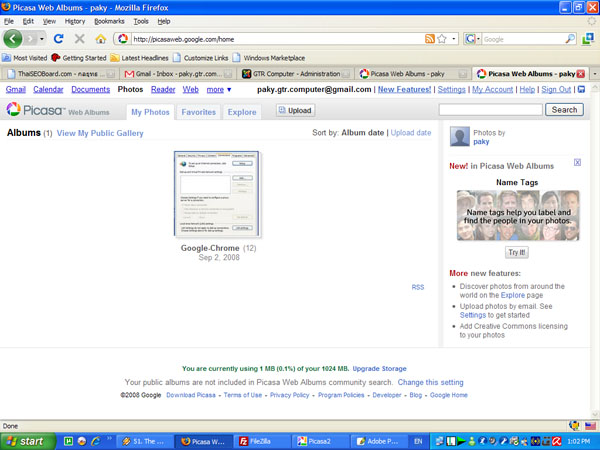Viewport: 600px width, 450px height.
Task: Open the Getting Started bookmark
Action: [x=79, y=58]
